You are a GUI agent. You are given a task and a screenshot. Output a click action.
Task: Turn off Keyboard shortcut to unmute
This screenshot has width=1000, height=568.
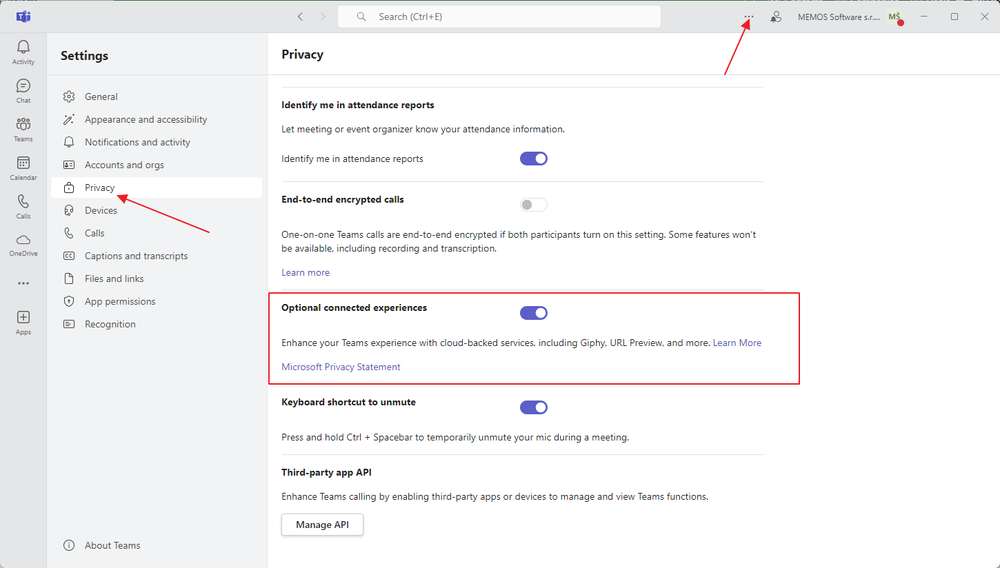tap(534, 407)
